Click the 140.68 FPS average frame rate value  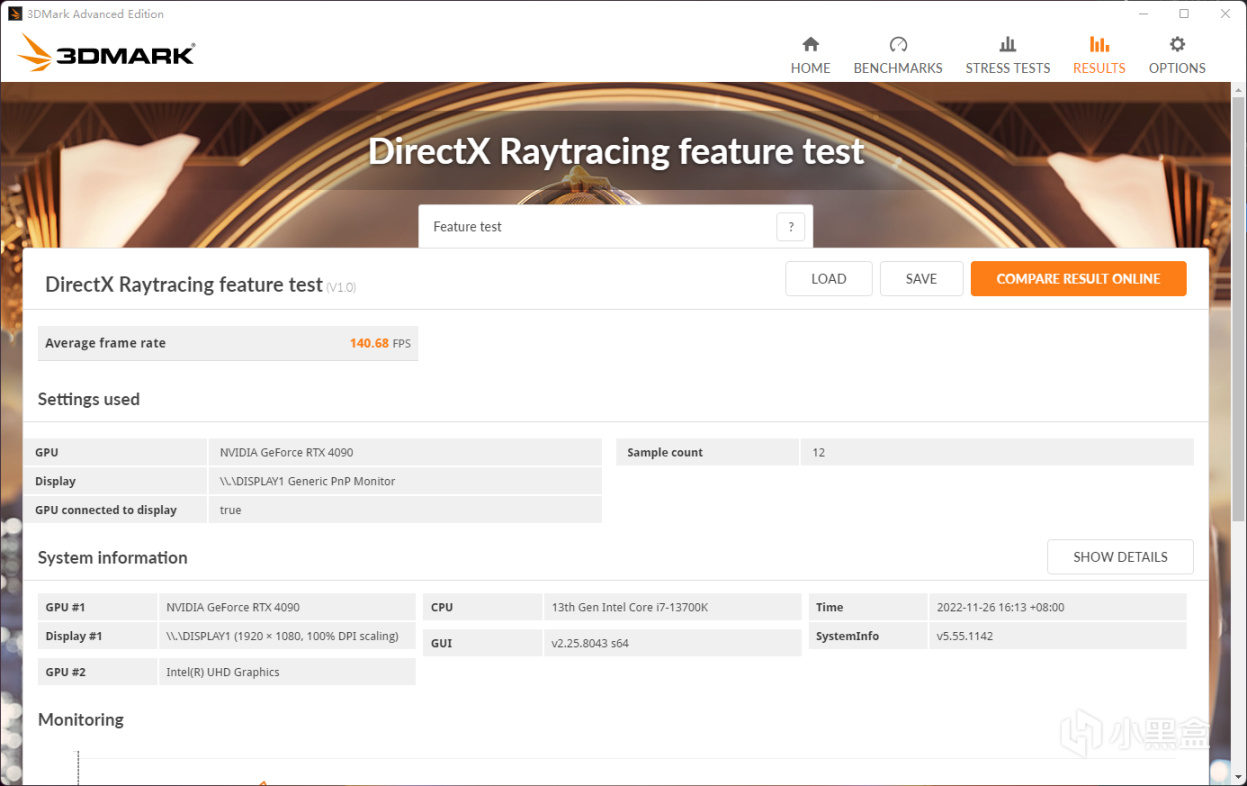tap(380, 343)
